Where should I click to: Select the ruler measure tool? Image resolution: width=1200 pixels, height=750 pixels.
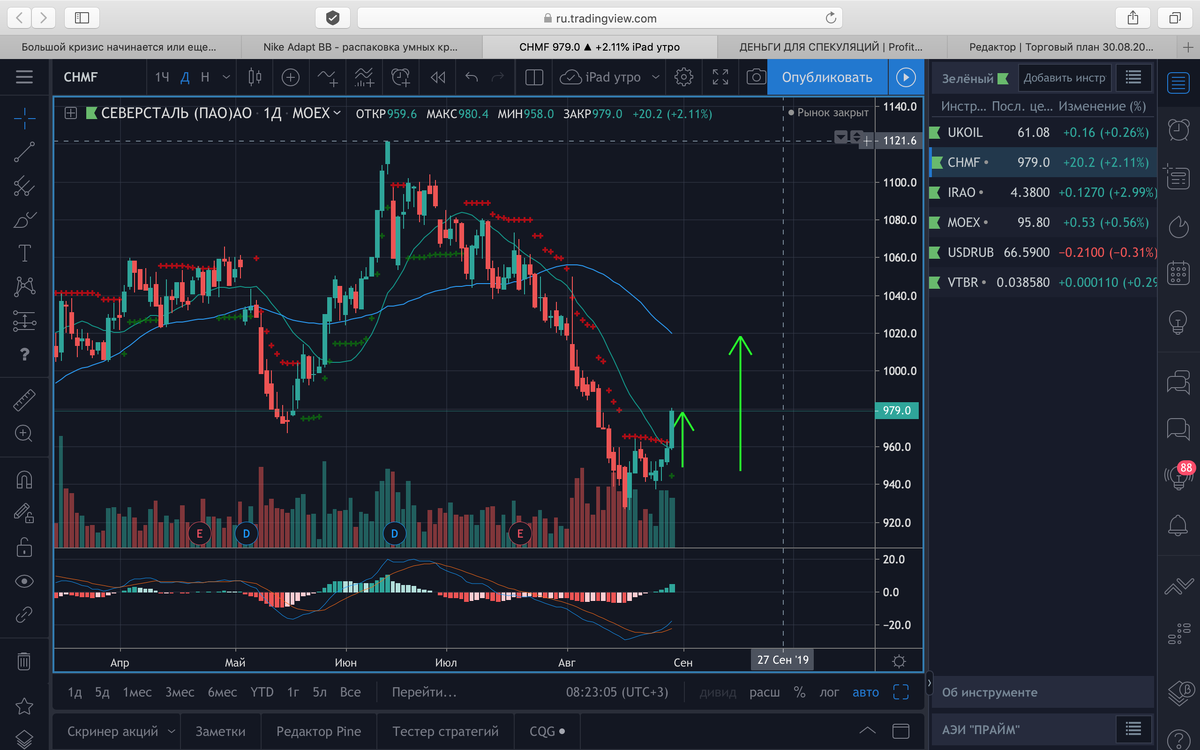pyautogui.click(x=25, y=400)
